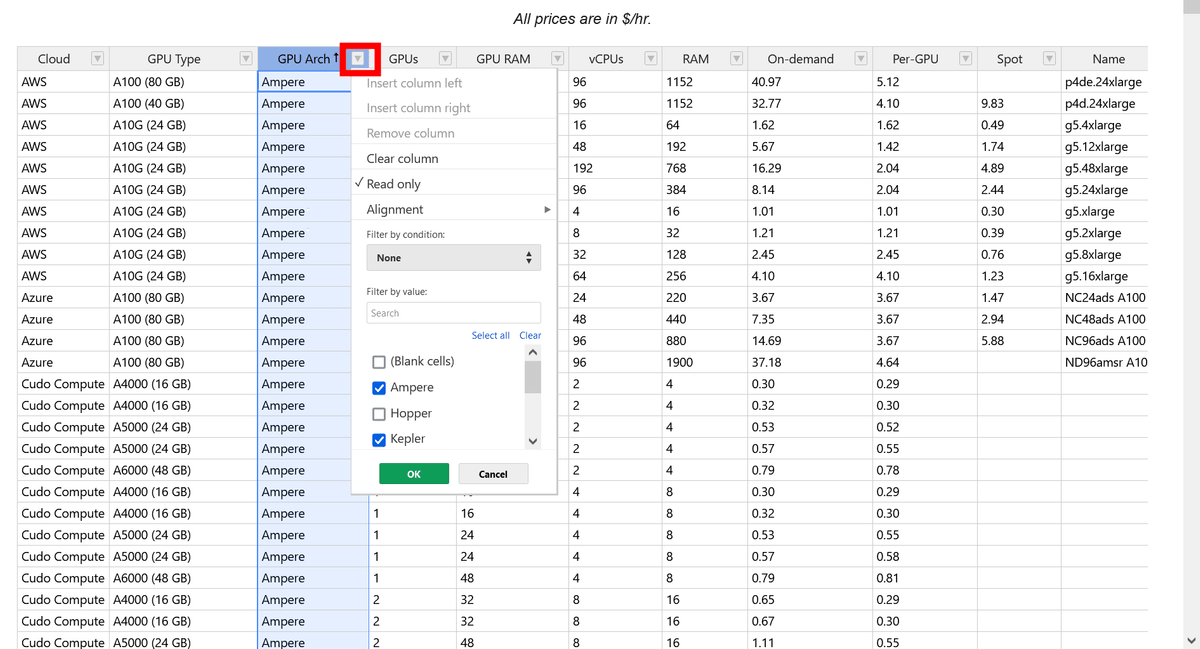This screenshot has height=649, width=1200.
Task: Click the filter value Search field
Action: click(x=454, y=313)
